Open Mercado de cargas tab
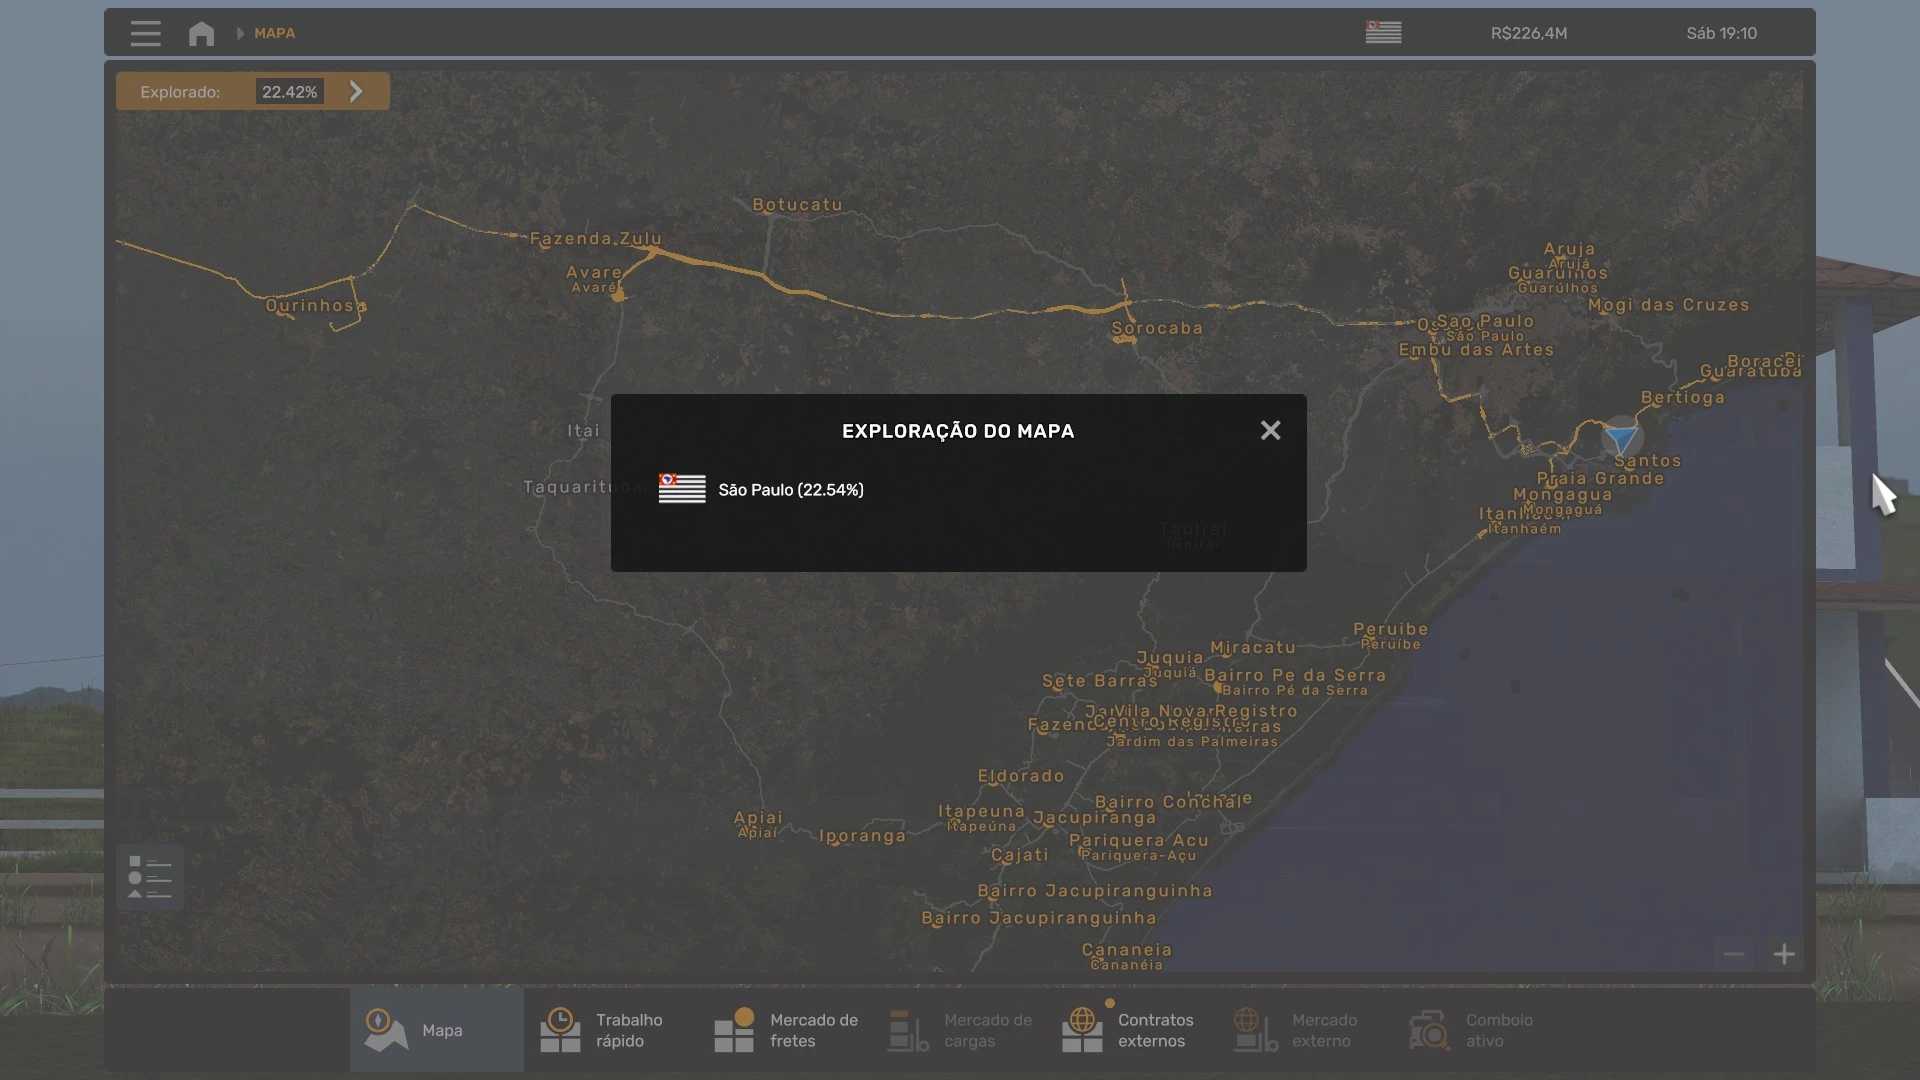Viewport: 1920px width, 1080px height. 960,1030
